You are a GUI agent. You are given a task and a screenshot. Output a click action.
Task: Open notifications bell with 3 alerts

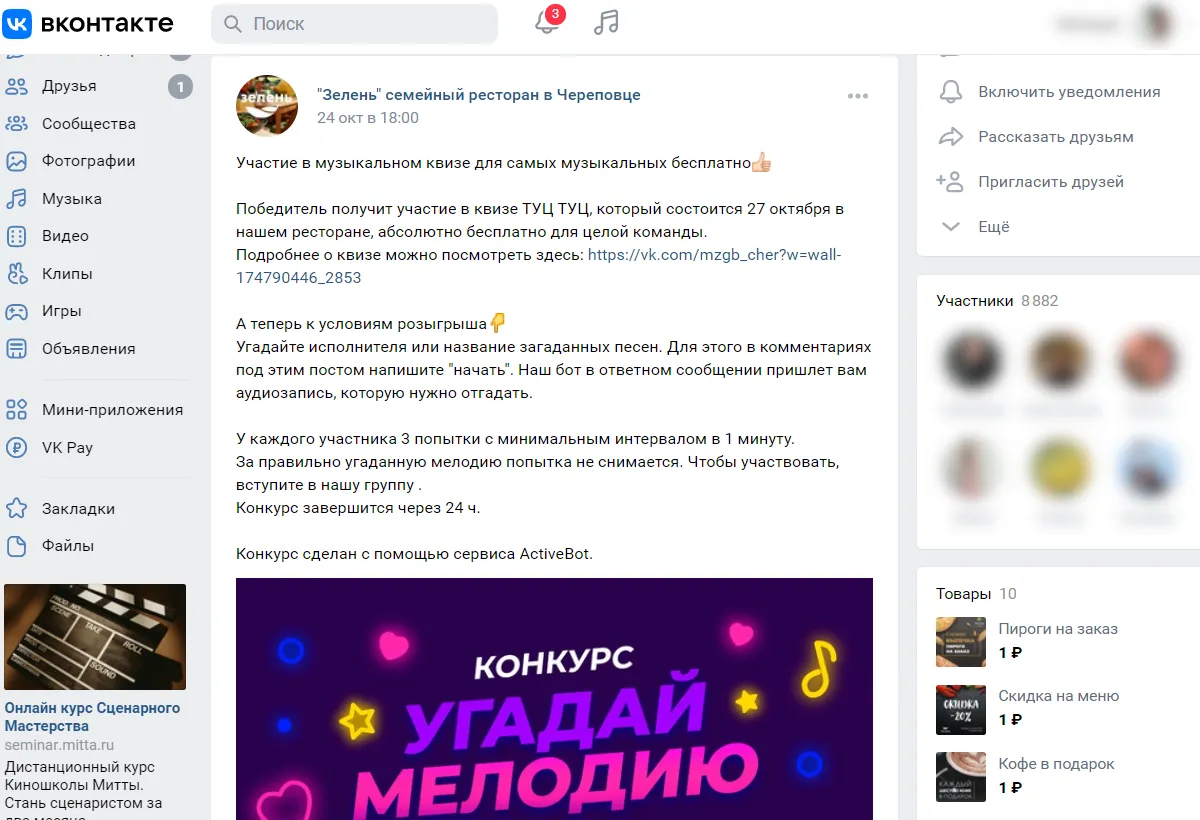point(548,22)
